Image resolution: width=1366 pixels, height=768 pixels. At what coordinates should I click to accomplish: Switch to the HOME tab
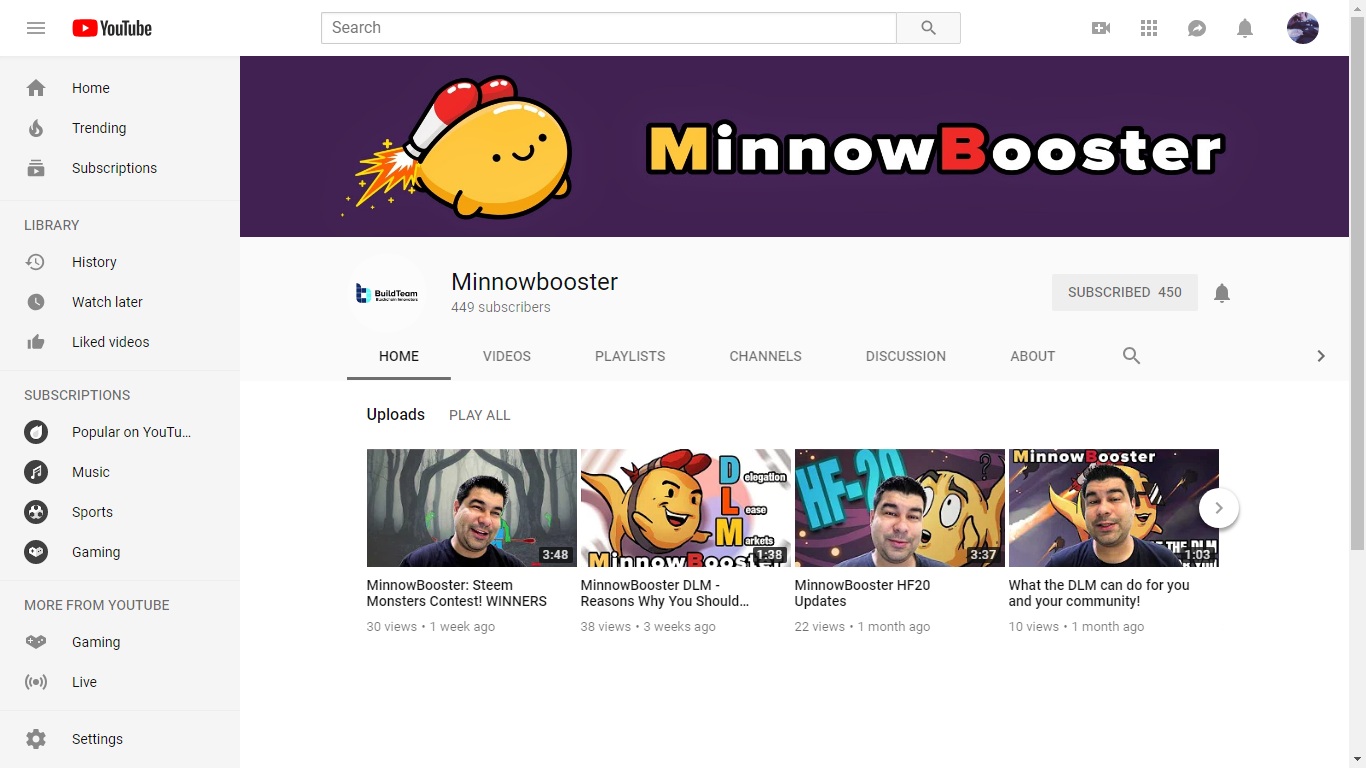tap(399, 356)
